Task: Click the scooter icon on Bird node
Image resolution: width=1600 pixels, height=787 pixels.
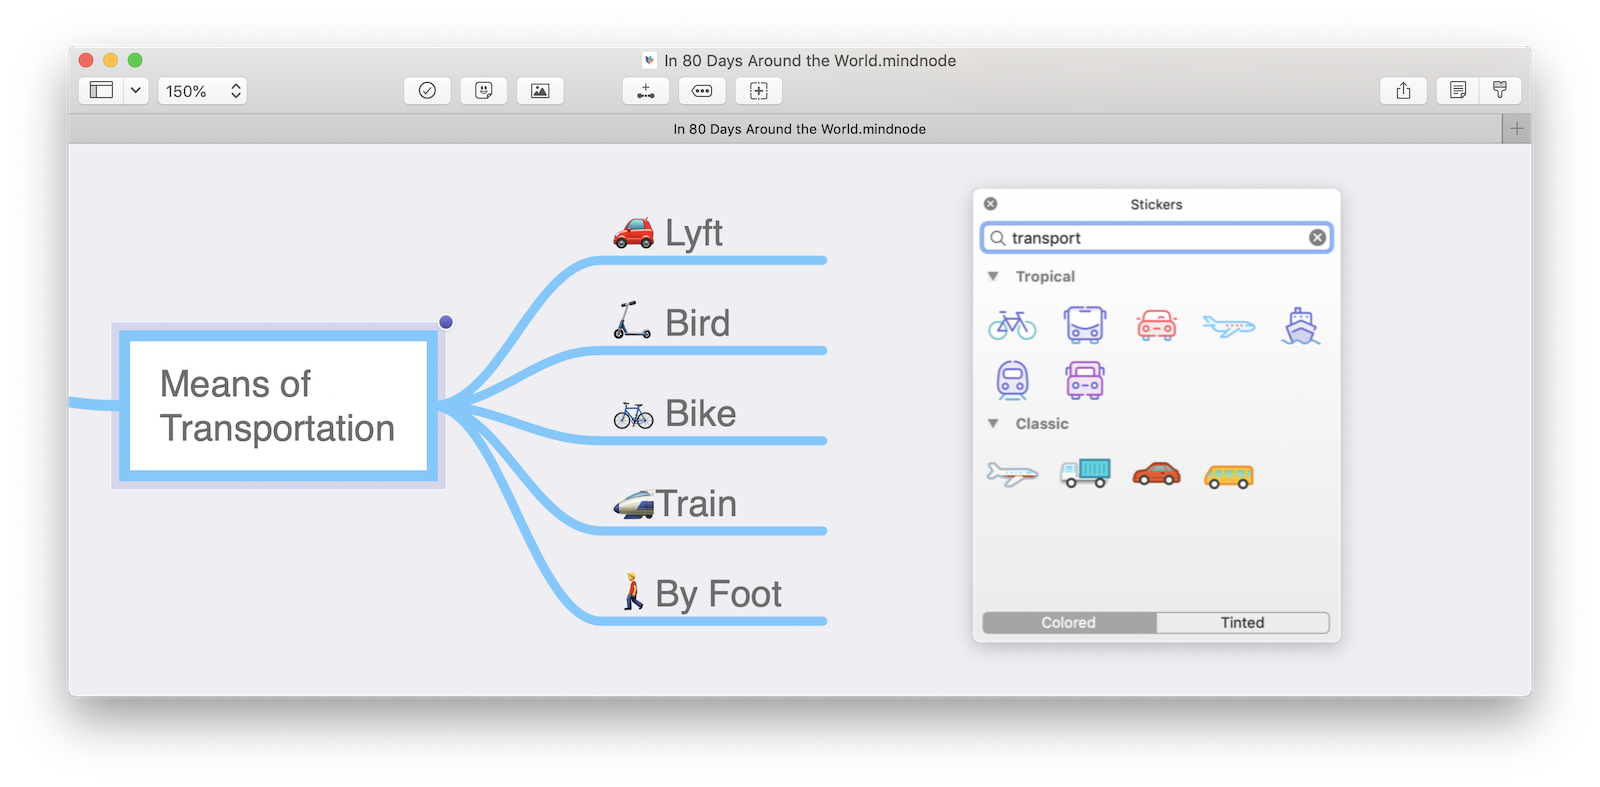Action: (632, 321)
